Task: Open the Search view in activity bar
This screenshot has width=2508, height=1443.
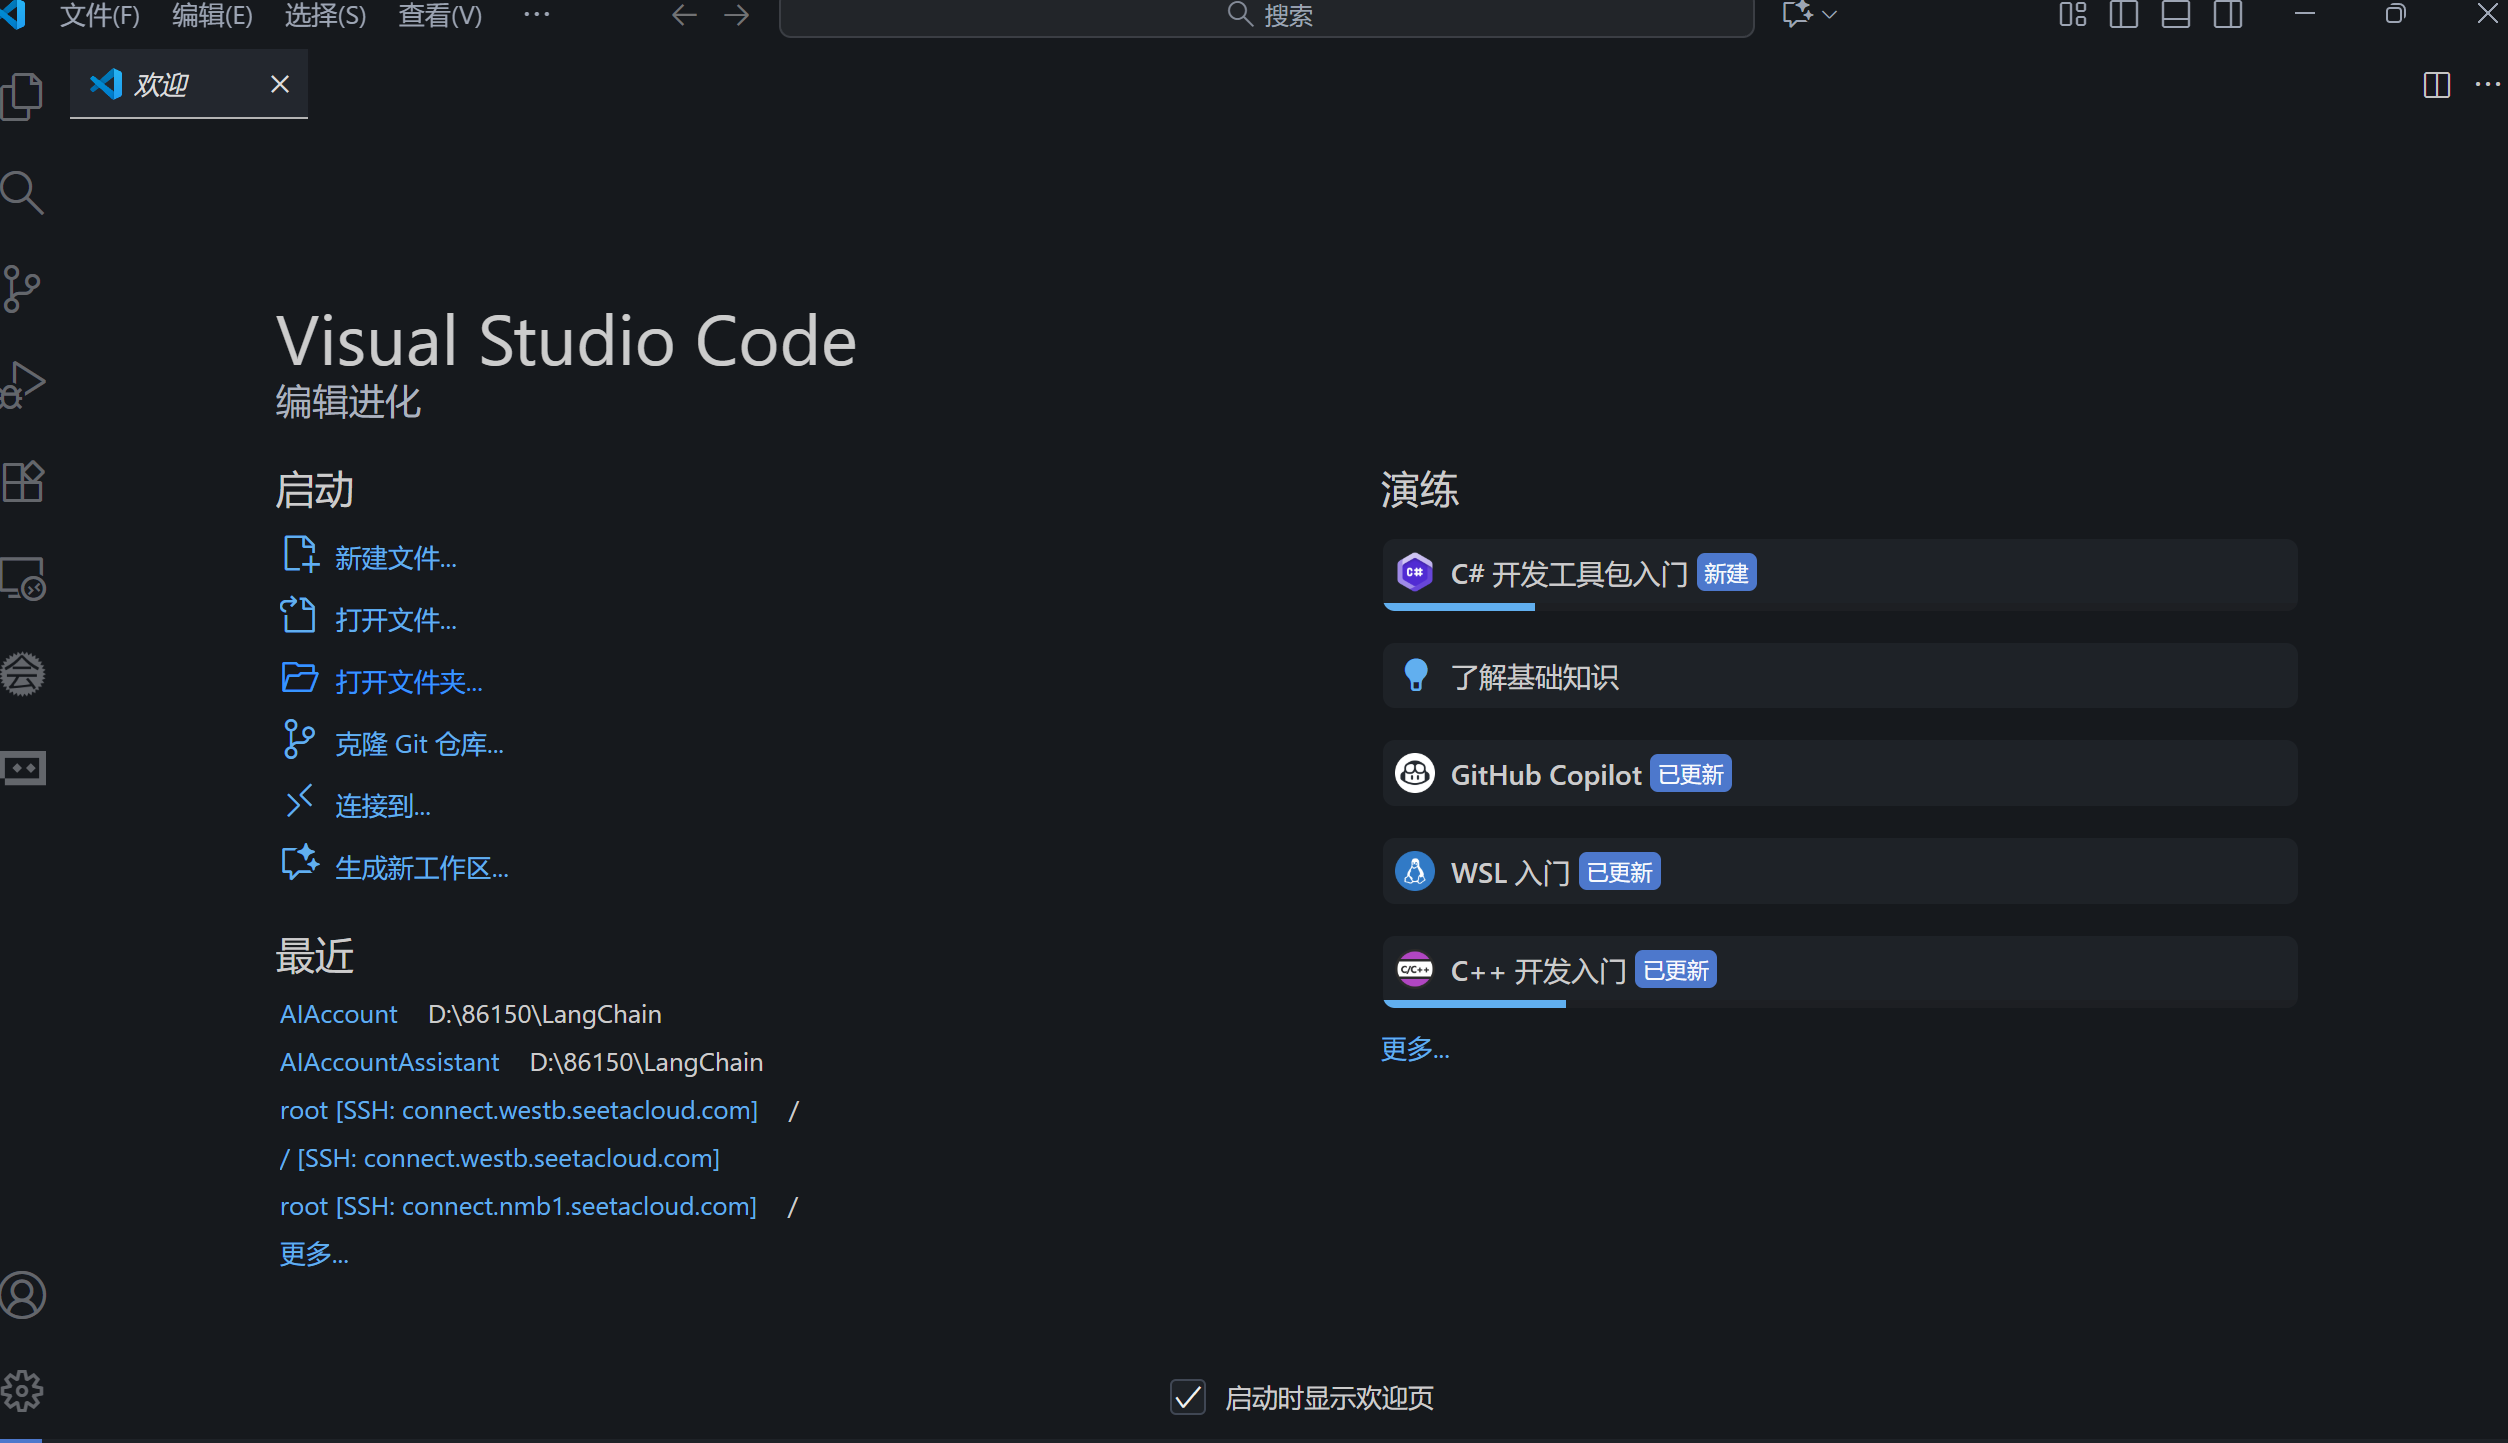Action: tap(22, 193)
